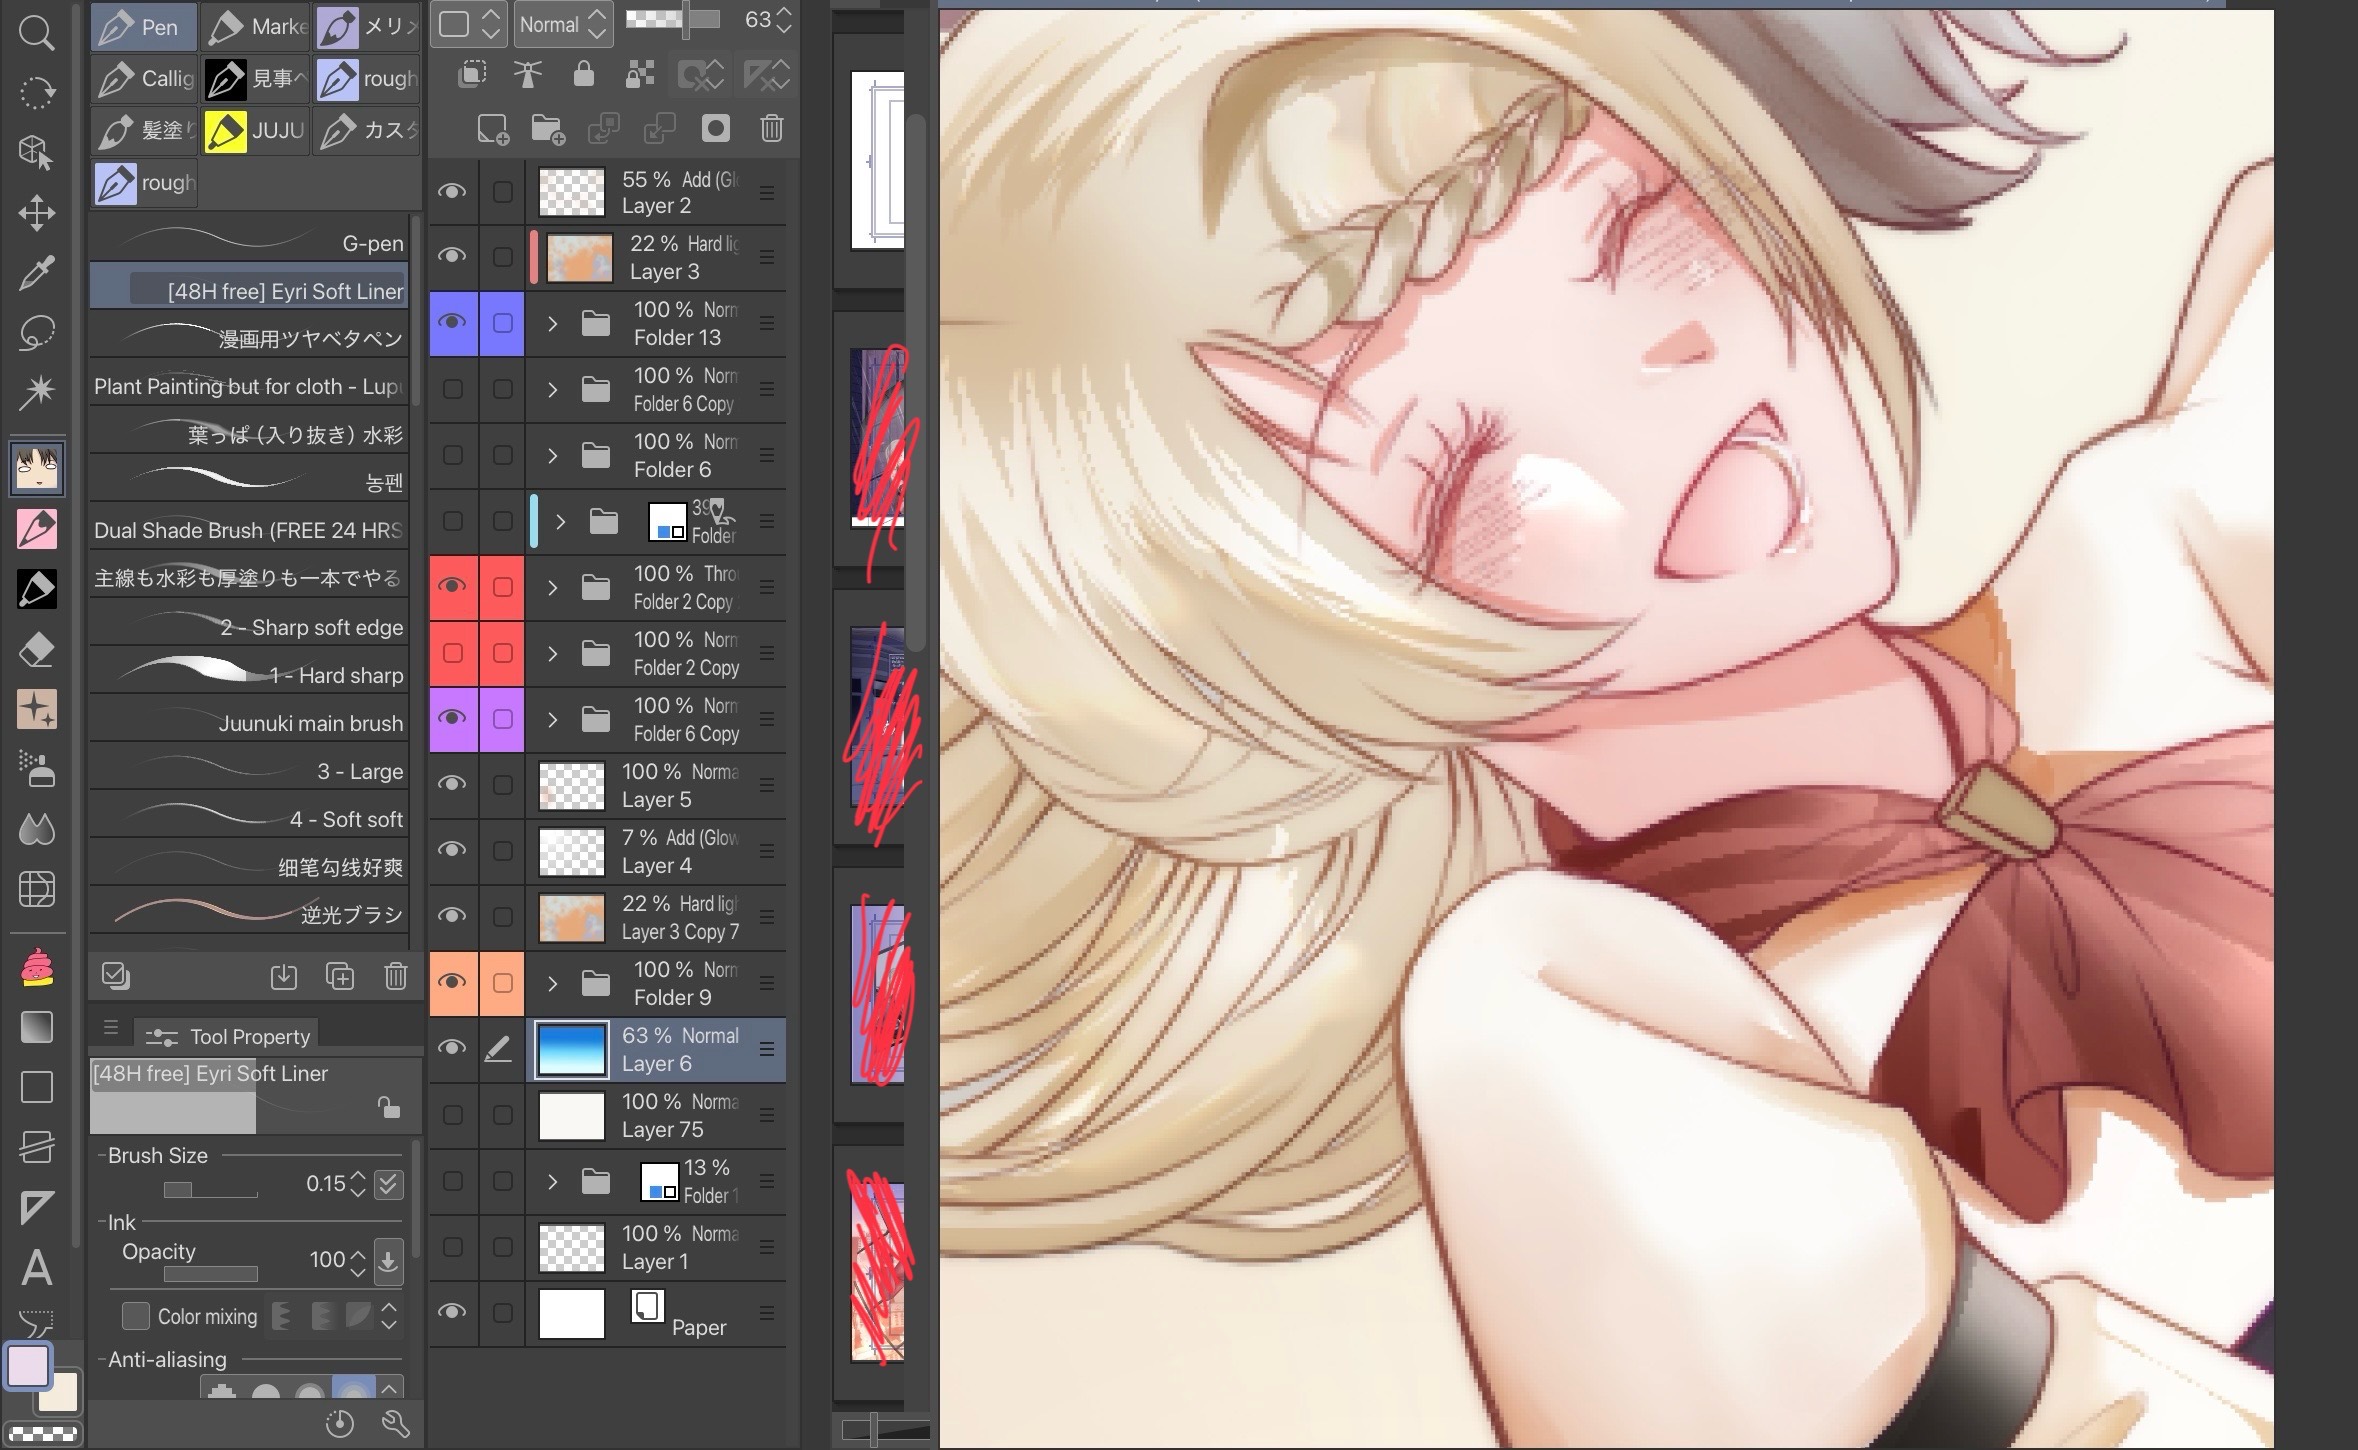Screen dimensions: 2358x1450
Task: Enable the Color mixing checkbox
Action: [136, 1316]
